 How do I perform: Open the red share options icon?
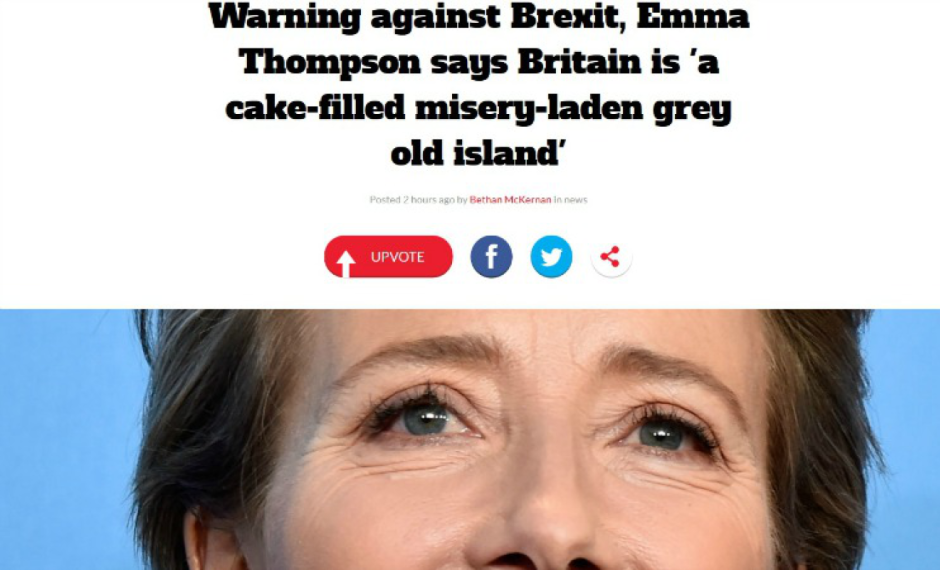click(x=611, y=257)
